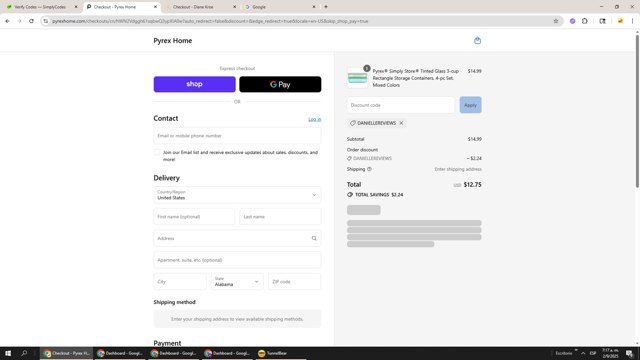Open the Windows Start menu
Image resolution: width=640 pixels, height=360 pixels.
click(x=8, y=353)
